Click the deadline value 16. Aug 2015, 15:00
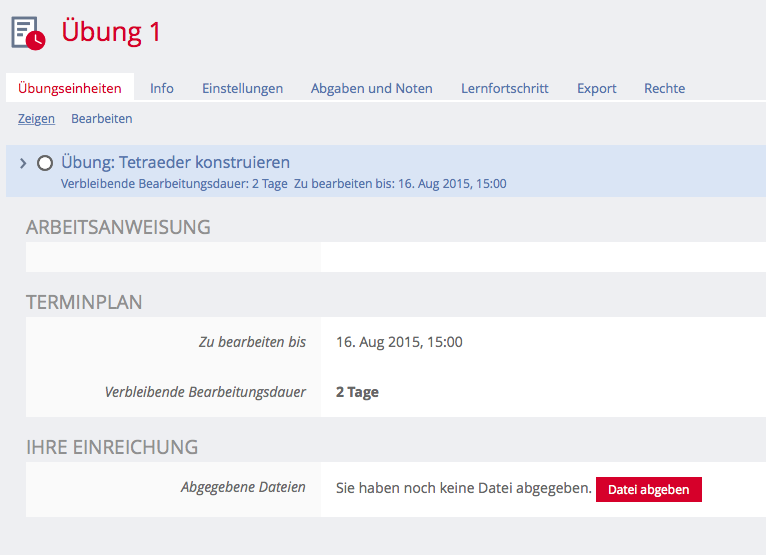Viewport: 766px width, 555px height. coord(399,342)
